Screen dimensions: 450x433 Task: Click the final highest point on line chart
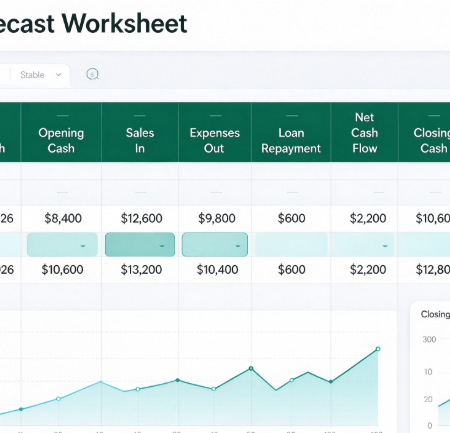378,349
